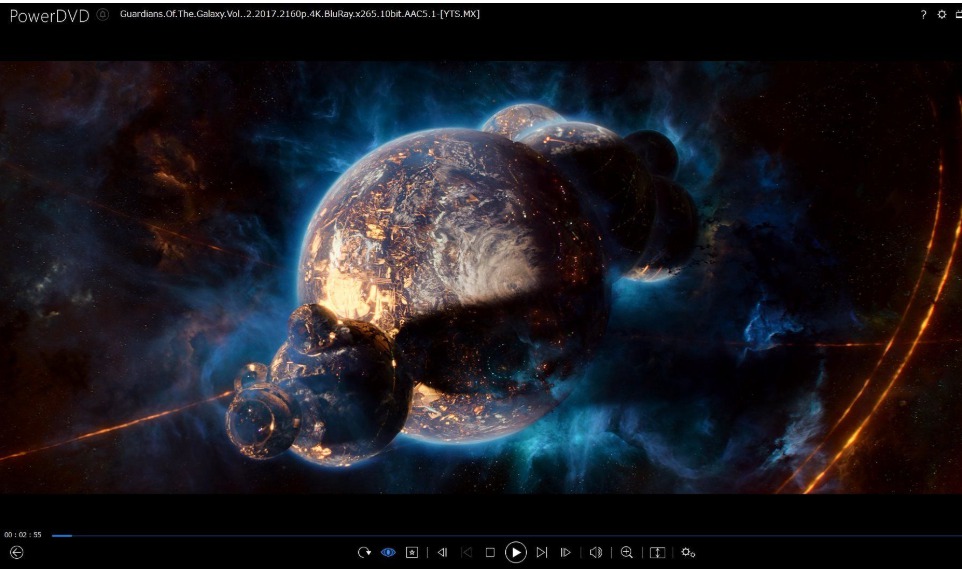Click the 00:02:55 elapsed time display
Image resolution: width=962 pixels, height=569 pixels.
[23, 535]
